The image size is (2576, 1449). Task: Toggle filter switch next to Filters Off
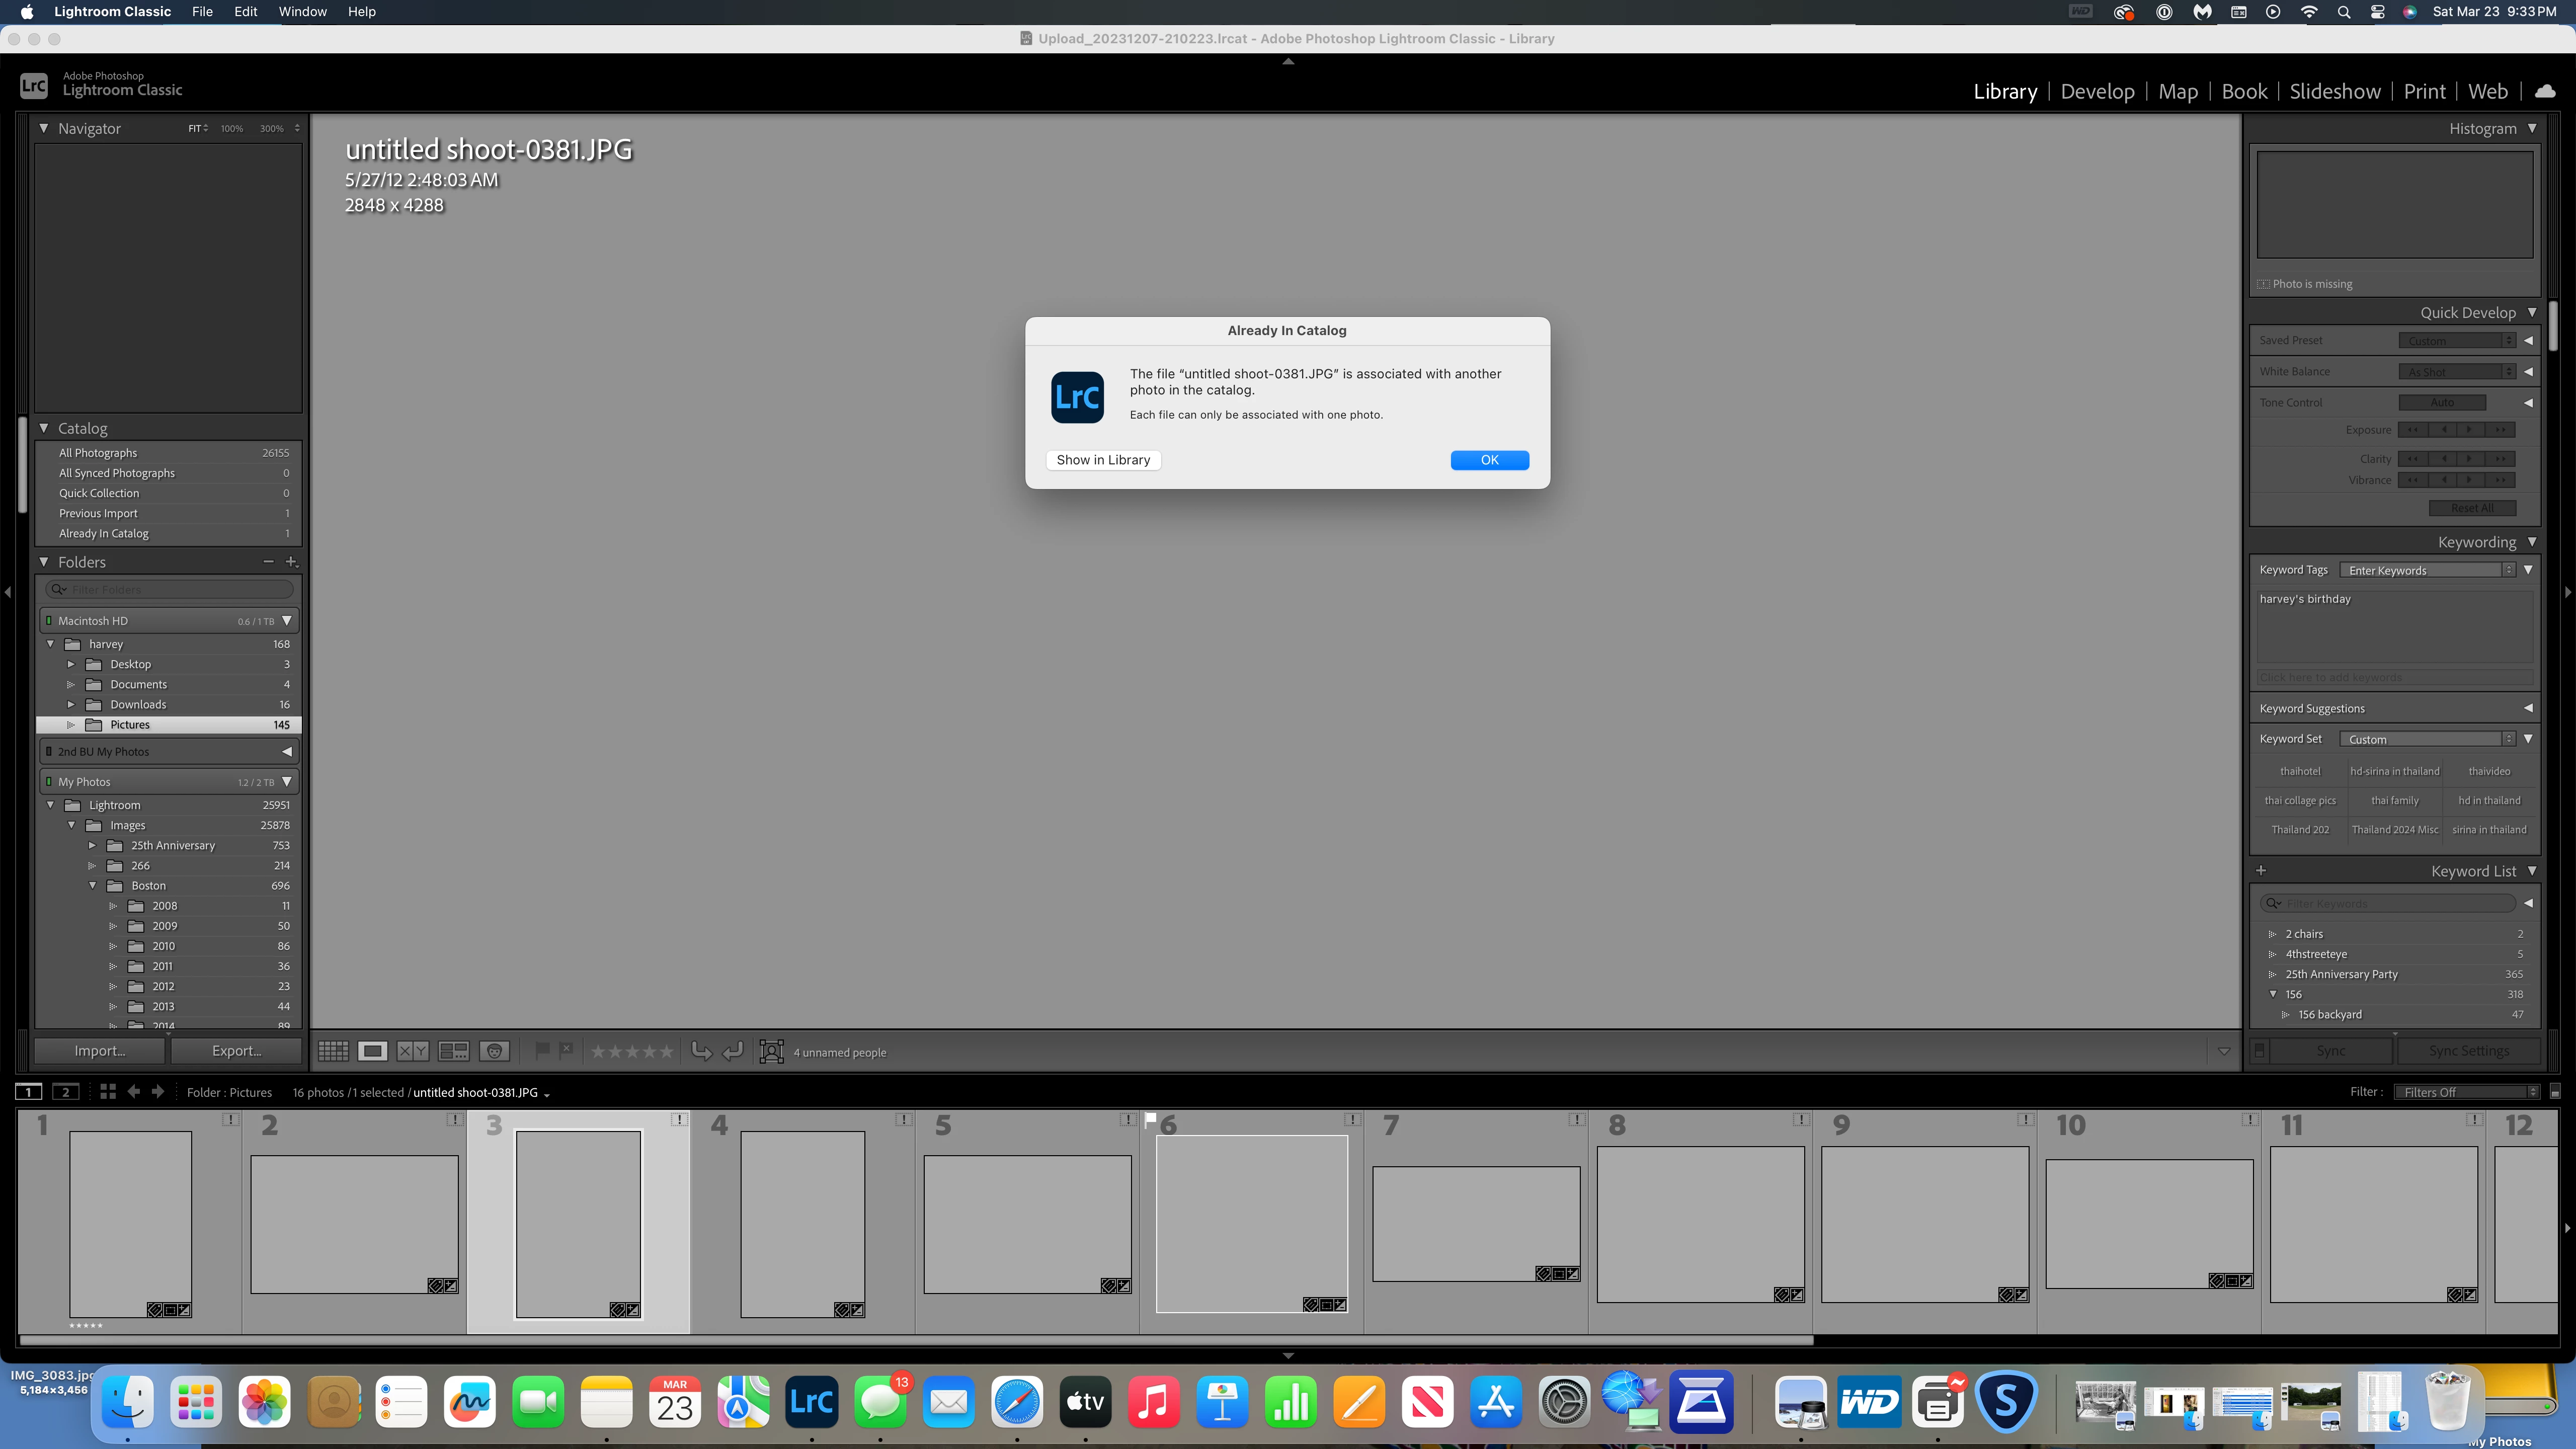(x=2555, y=1092)
